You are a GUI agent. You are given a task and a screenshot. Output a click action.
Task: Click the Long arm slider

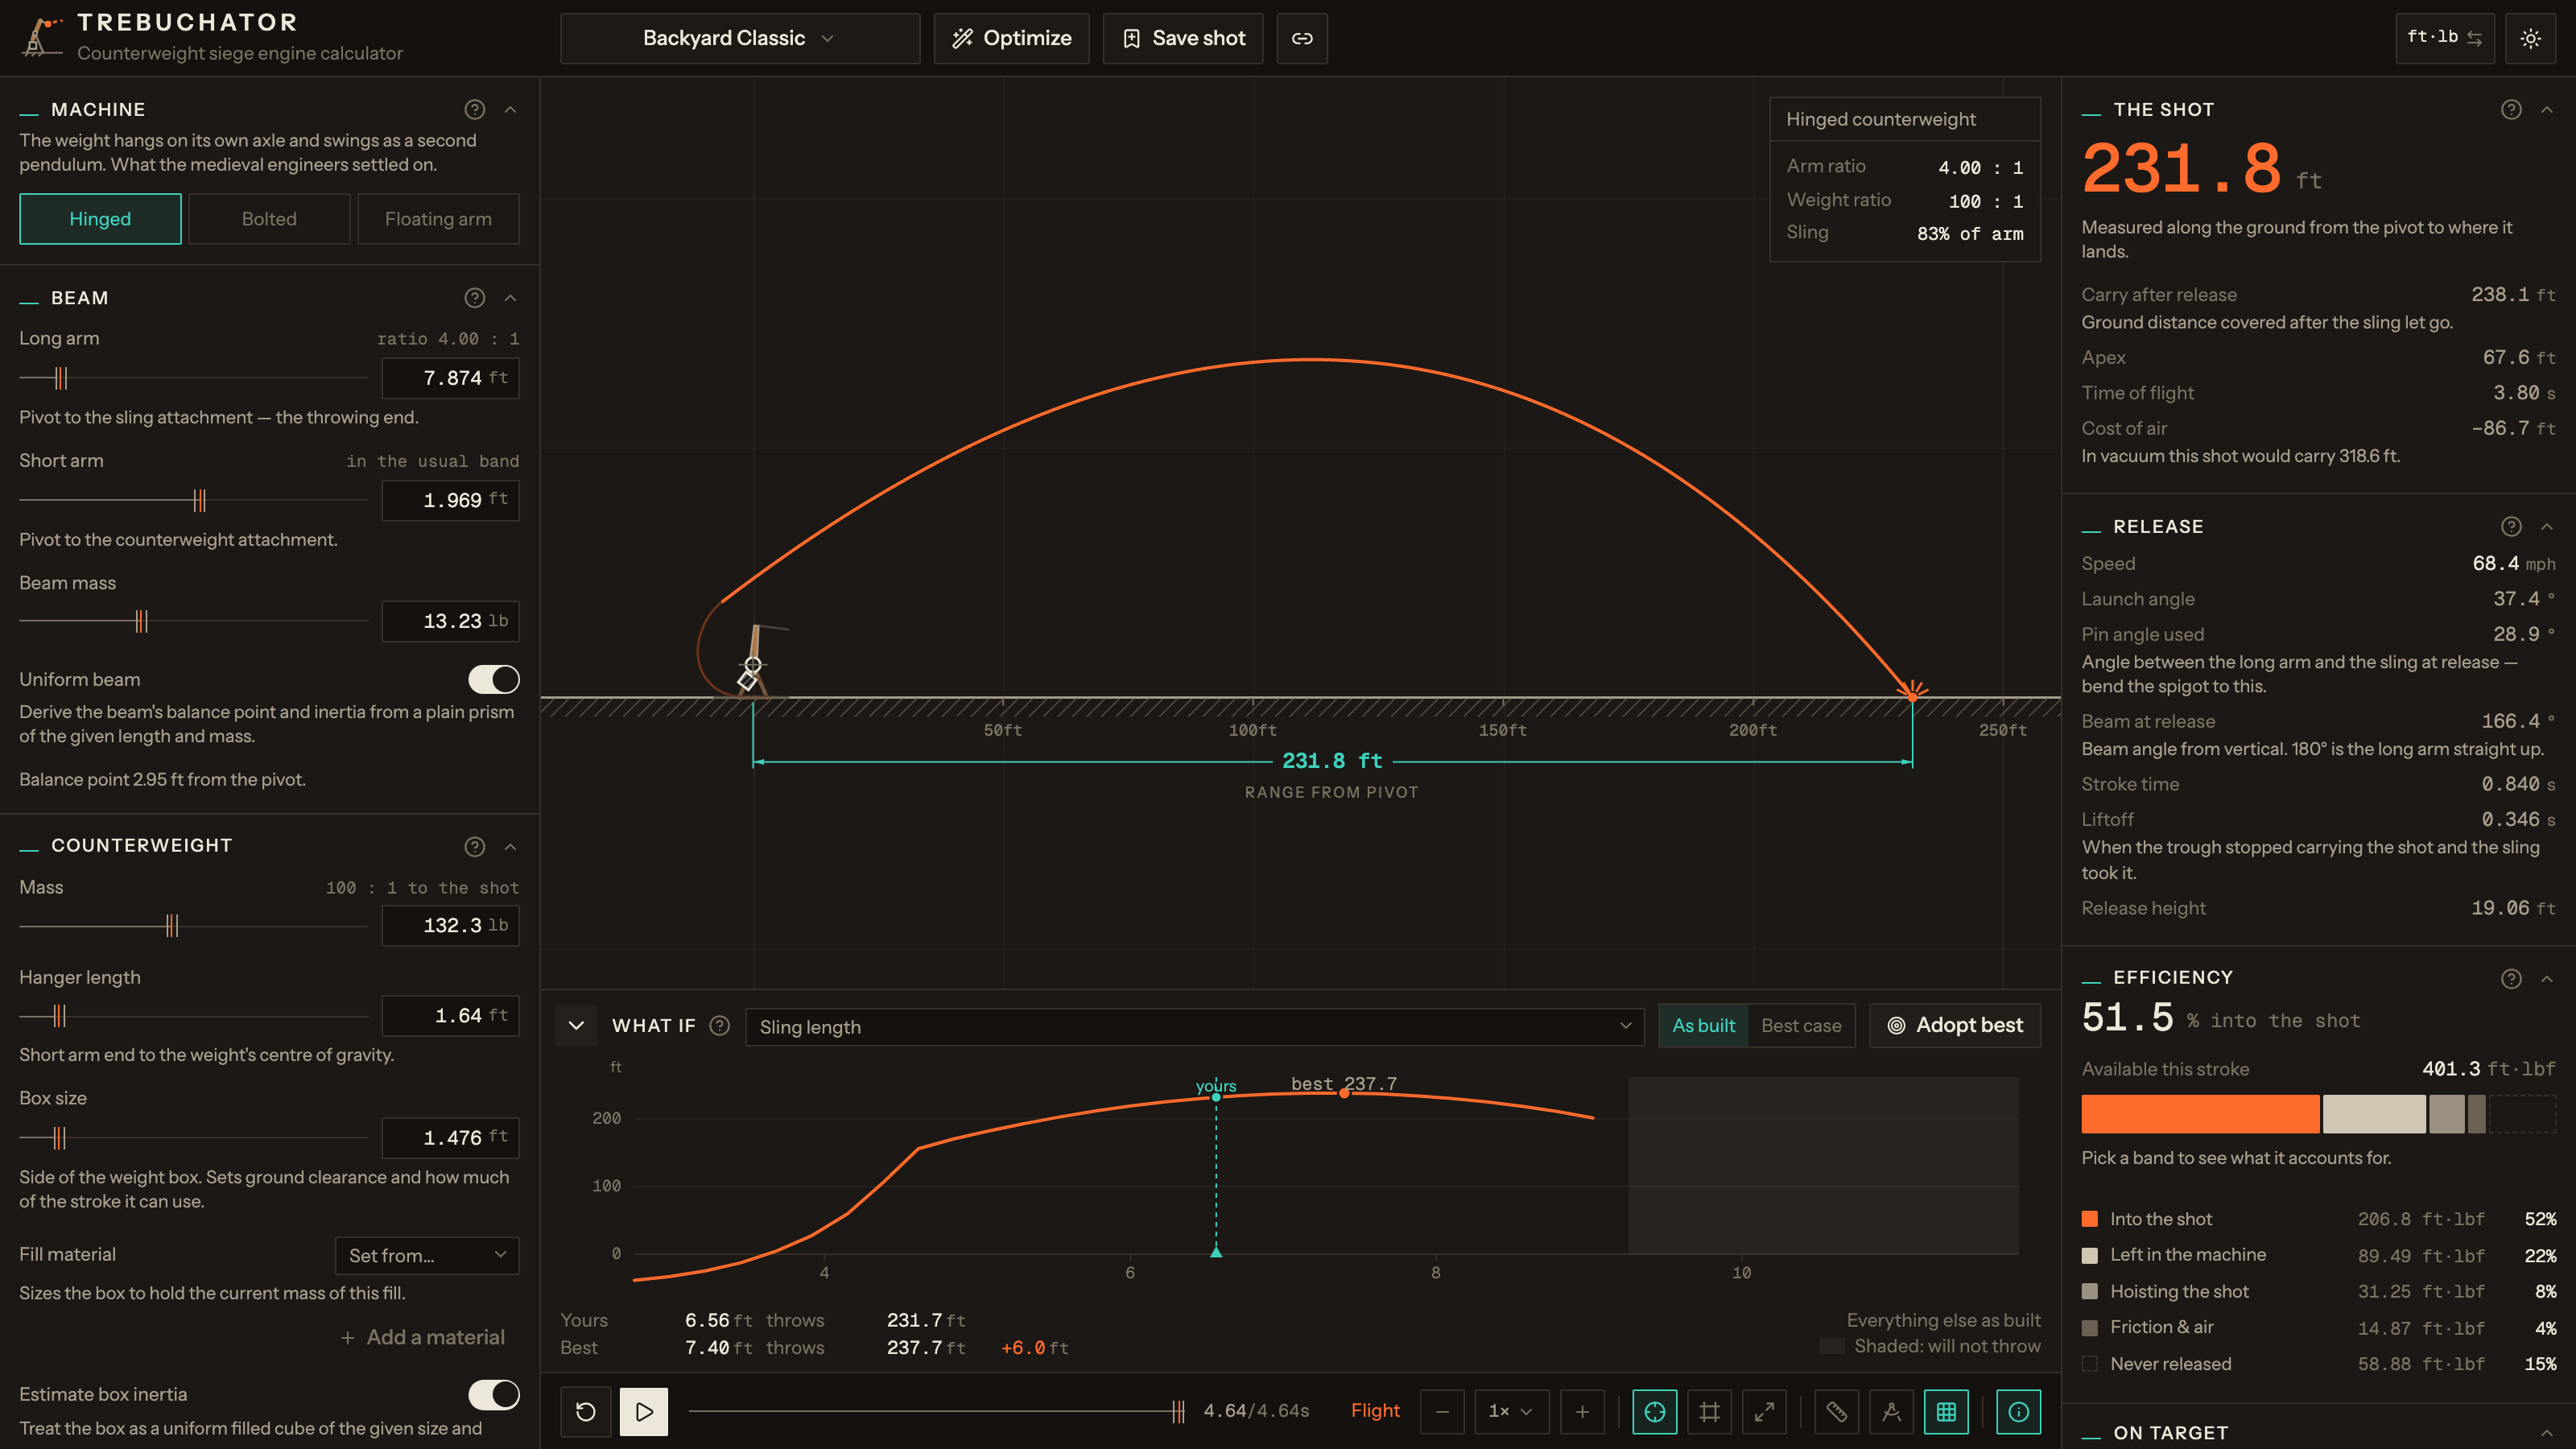point(194,378)
